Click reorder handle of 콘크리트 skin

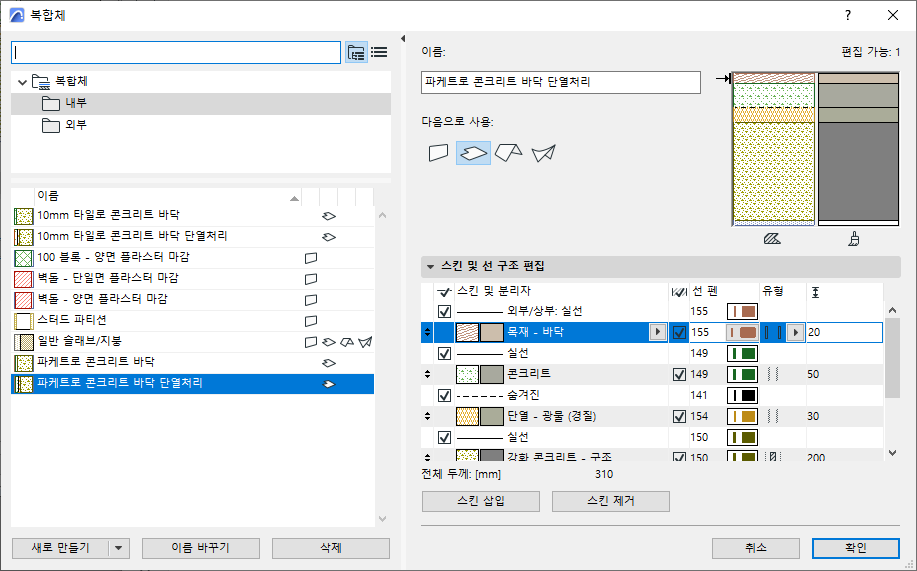[428, 374]
